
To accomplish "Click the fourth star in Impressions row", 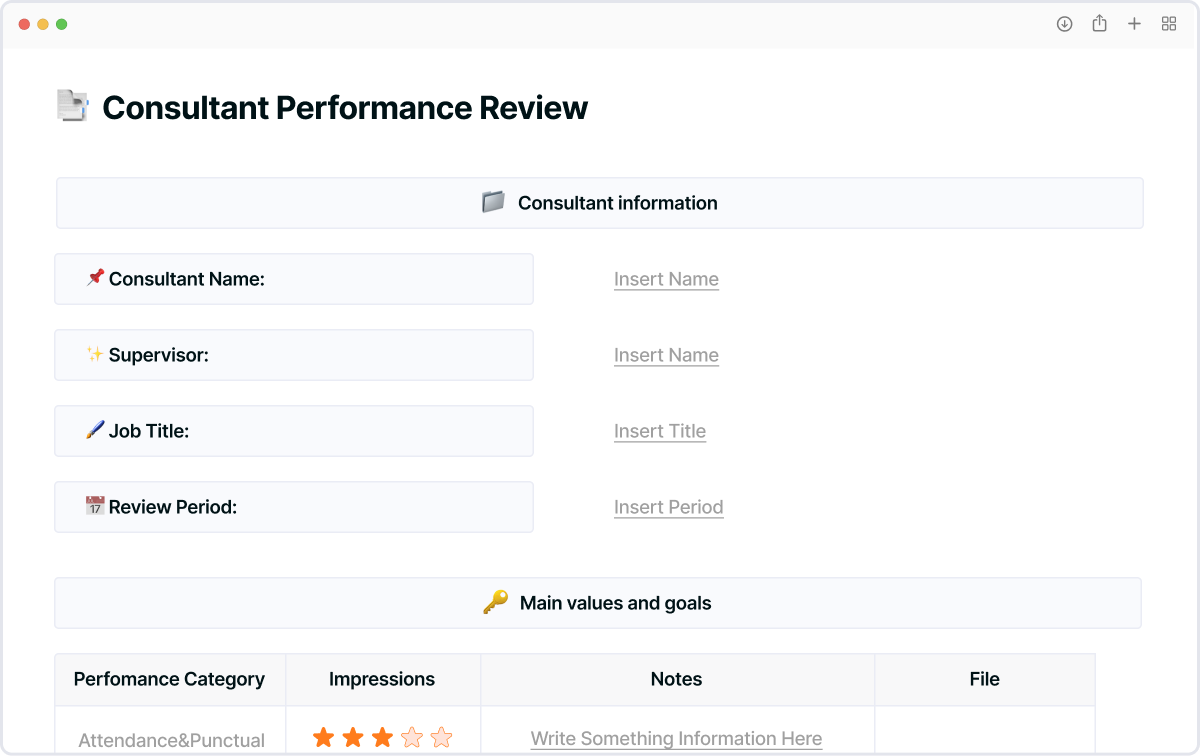I will pos(412,737).
